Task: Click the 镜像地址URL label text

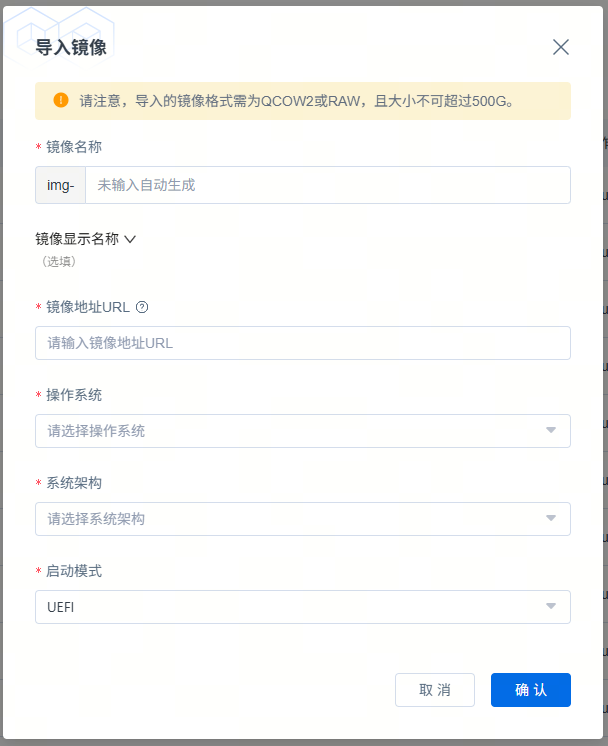Action: pyautogui.click(x=88, y=307)
